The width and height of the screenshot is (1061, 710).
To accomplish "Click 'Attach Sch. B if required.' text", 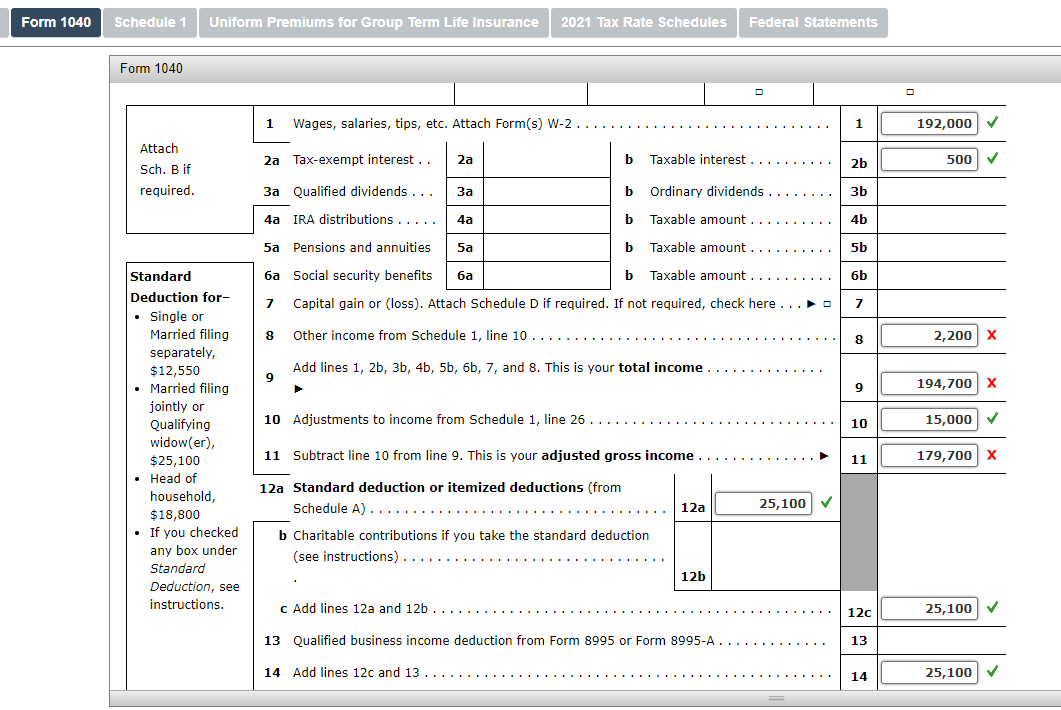I will [x=167, y=170].
